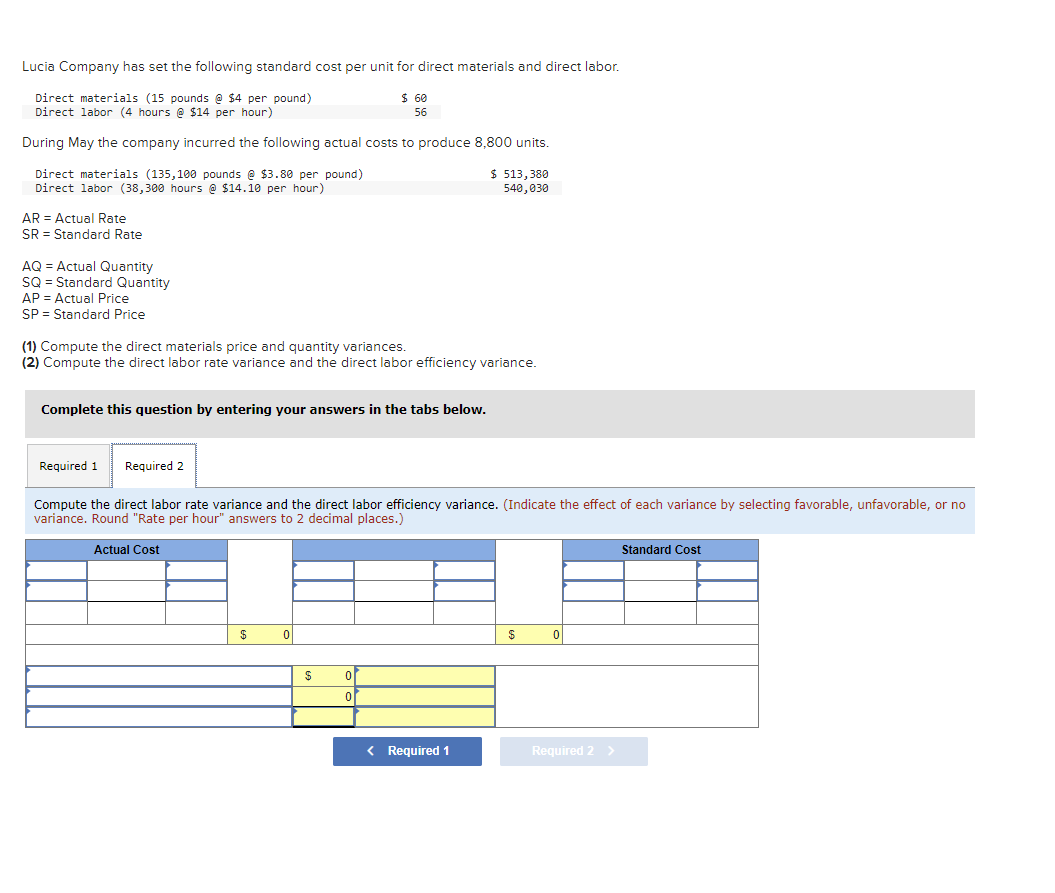Click the Required 2 navigation button
Image resolution: width=1055 pixels, height=893 pixels.
[x=573, y=751]
